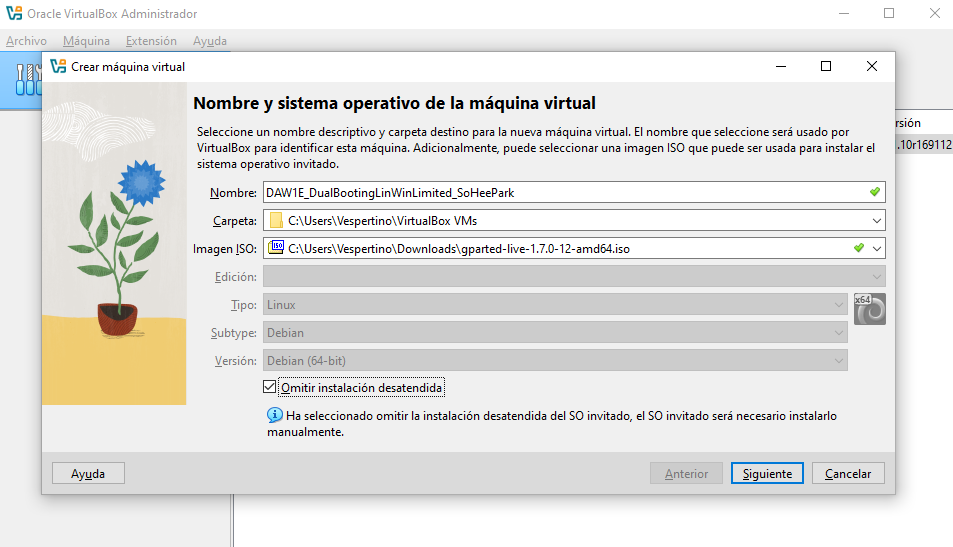Click Siguiente to continue
The width and height of the screenshot is (953, 547).
(767, 473)
